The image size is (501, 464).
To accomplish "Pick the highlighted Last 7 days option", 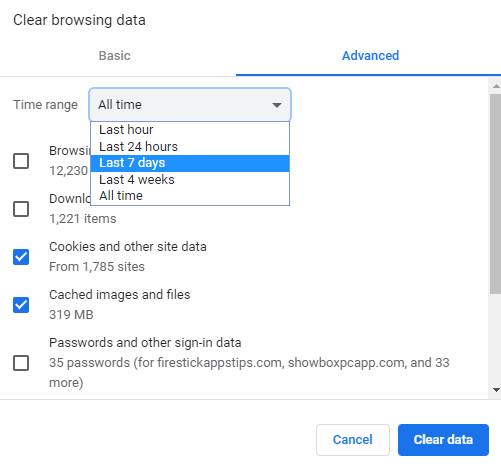I will click(190, 163).
